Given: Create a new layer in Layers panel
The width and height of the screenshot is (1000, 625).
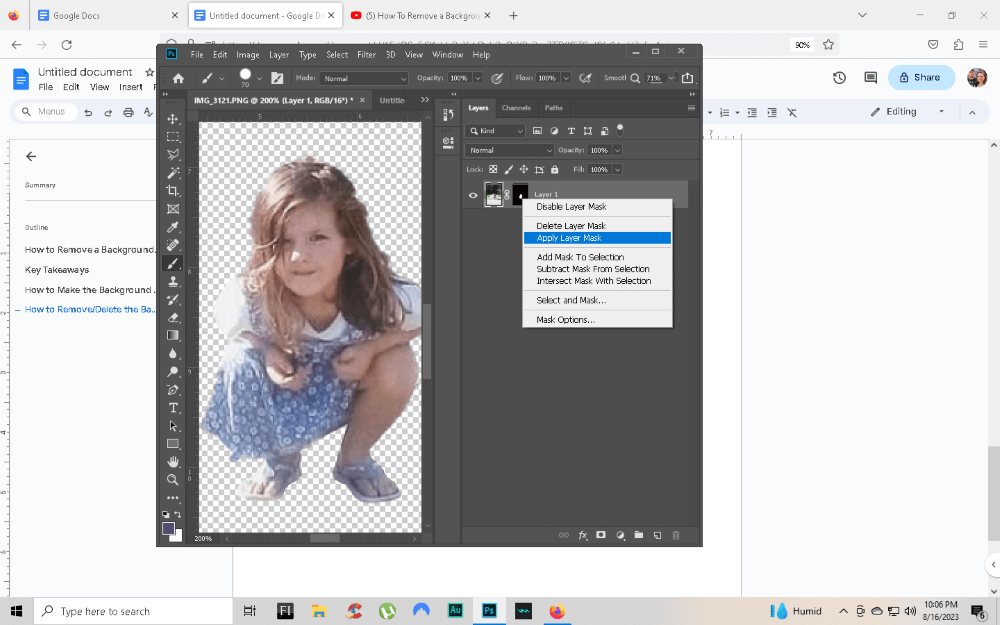Looking at the screenshot, I should coord(658,535).
